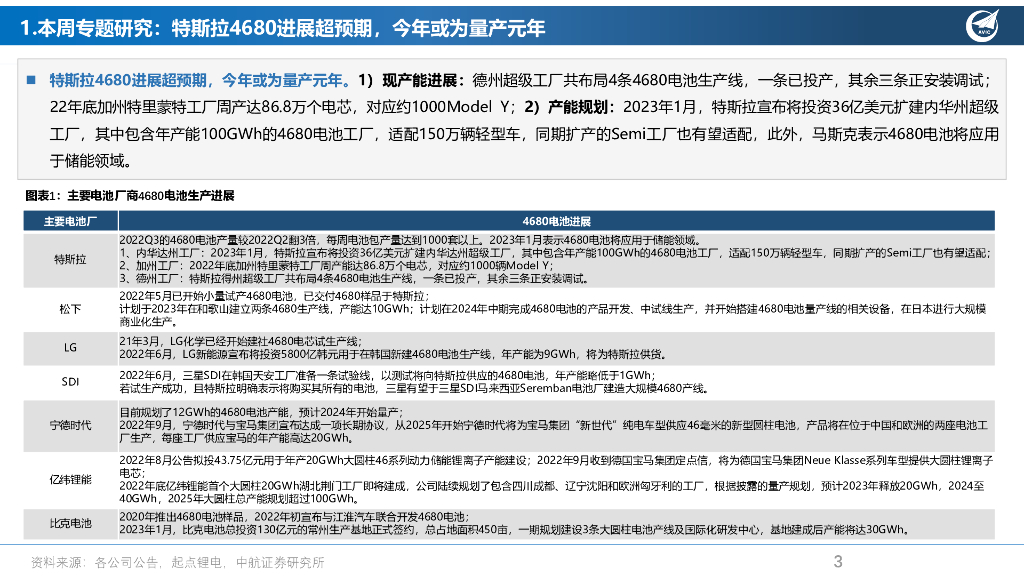The image size is (1024, 576).
Task: Click the line '2022年6月，三星SDI在韩国天安工厂'
Action: point(387,376)
